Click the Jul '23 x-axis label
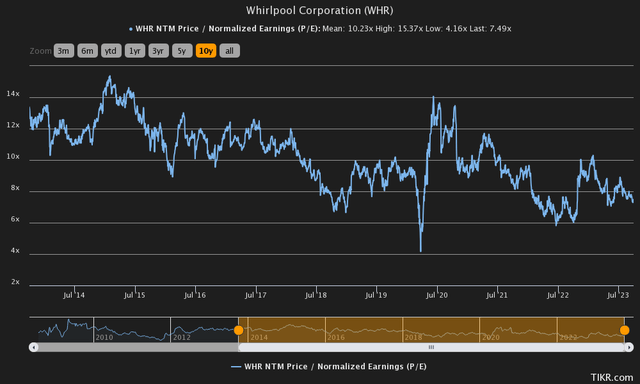This screenshot has width=640, height=384. tap(618, 295)
